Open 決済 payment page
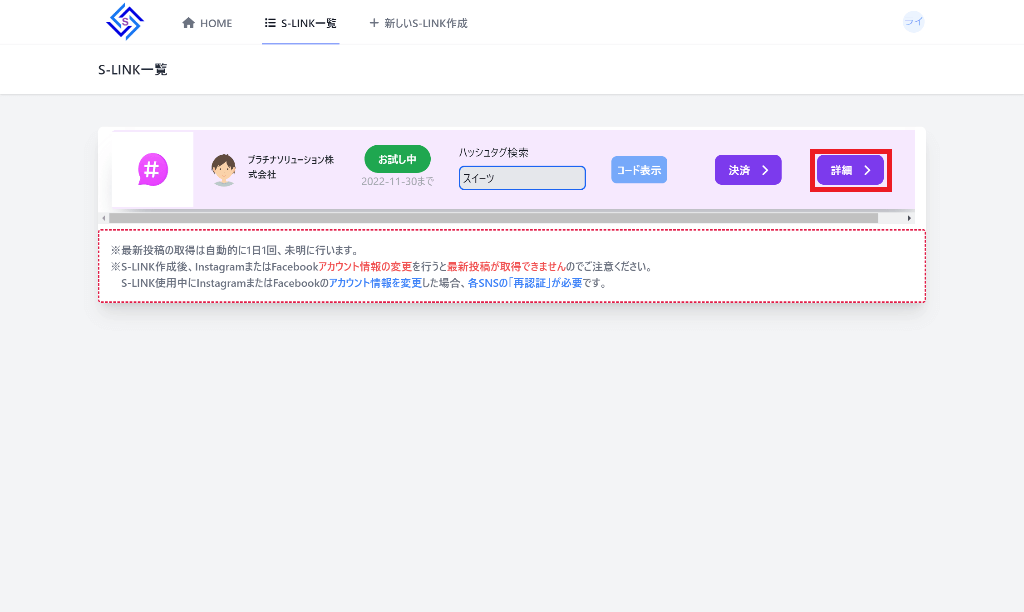The image size is (1024, 612). [x=748, y=170]
